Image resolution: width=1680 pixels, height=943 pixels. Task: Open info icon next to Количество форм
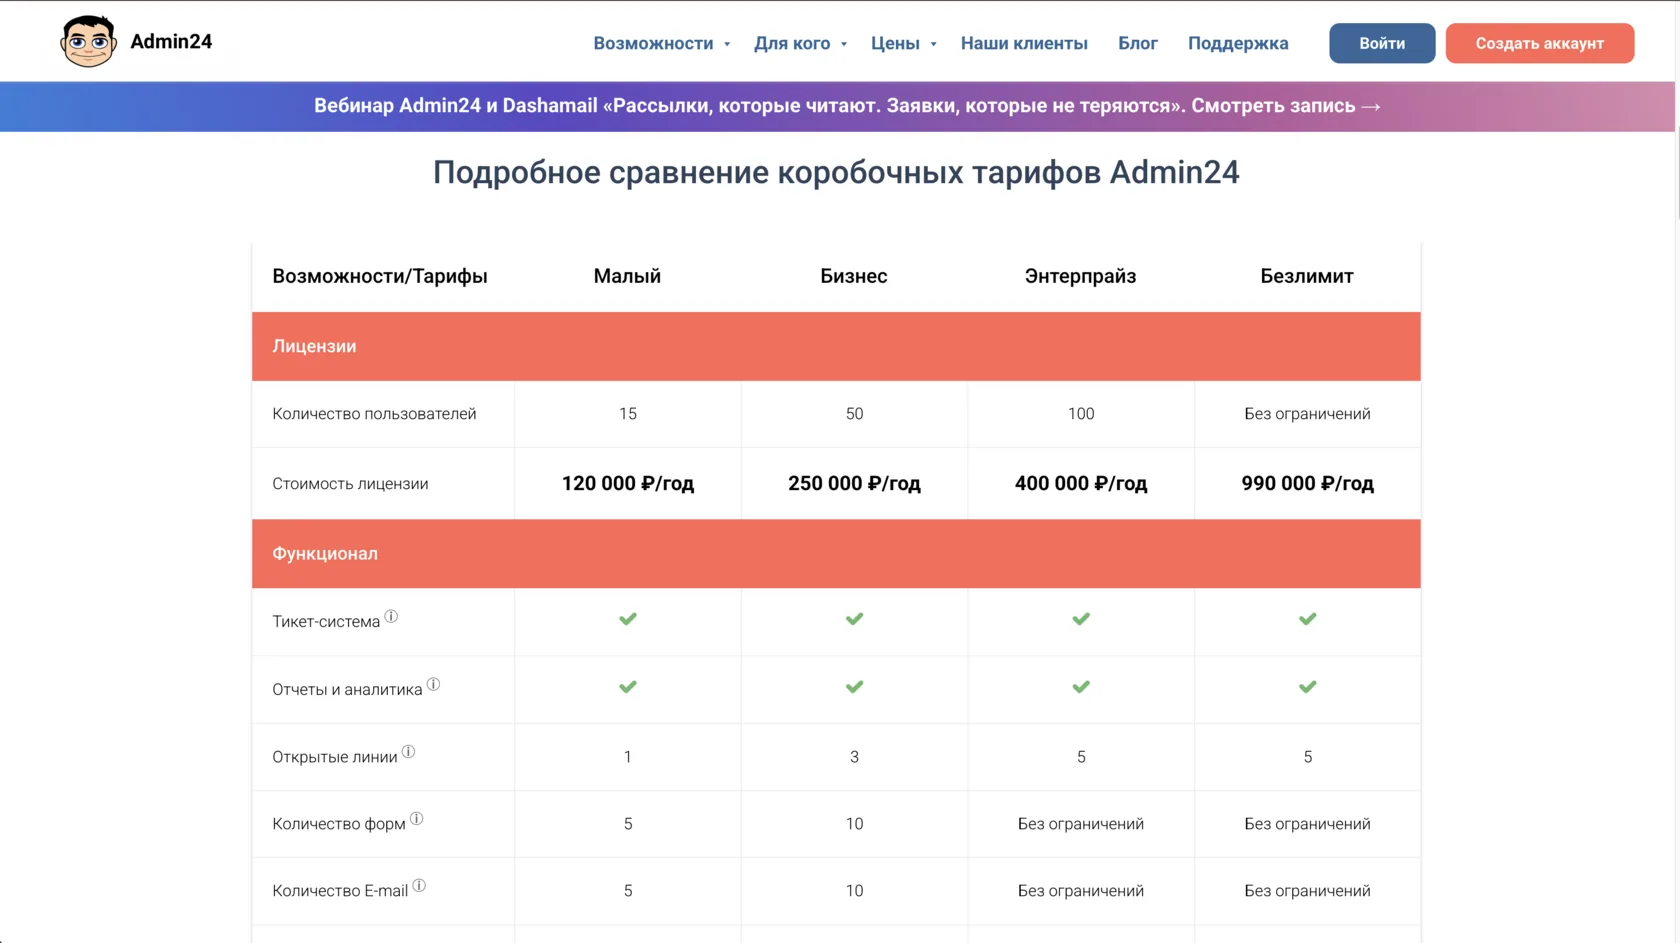[x=417, y=819]
